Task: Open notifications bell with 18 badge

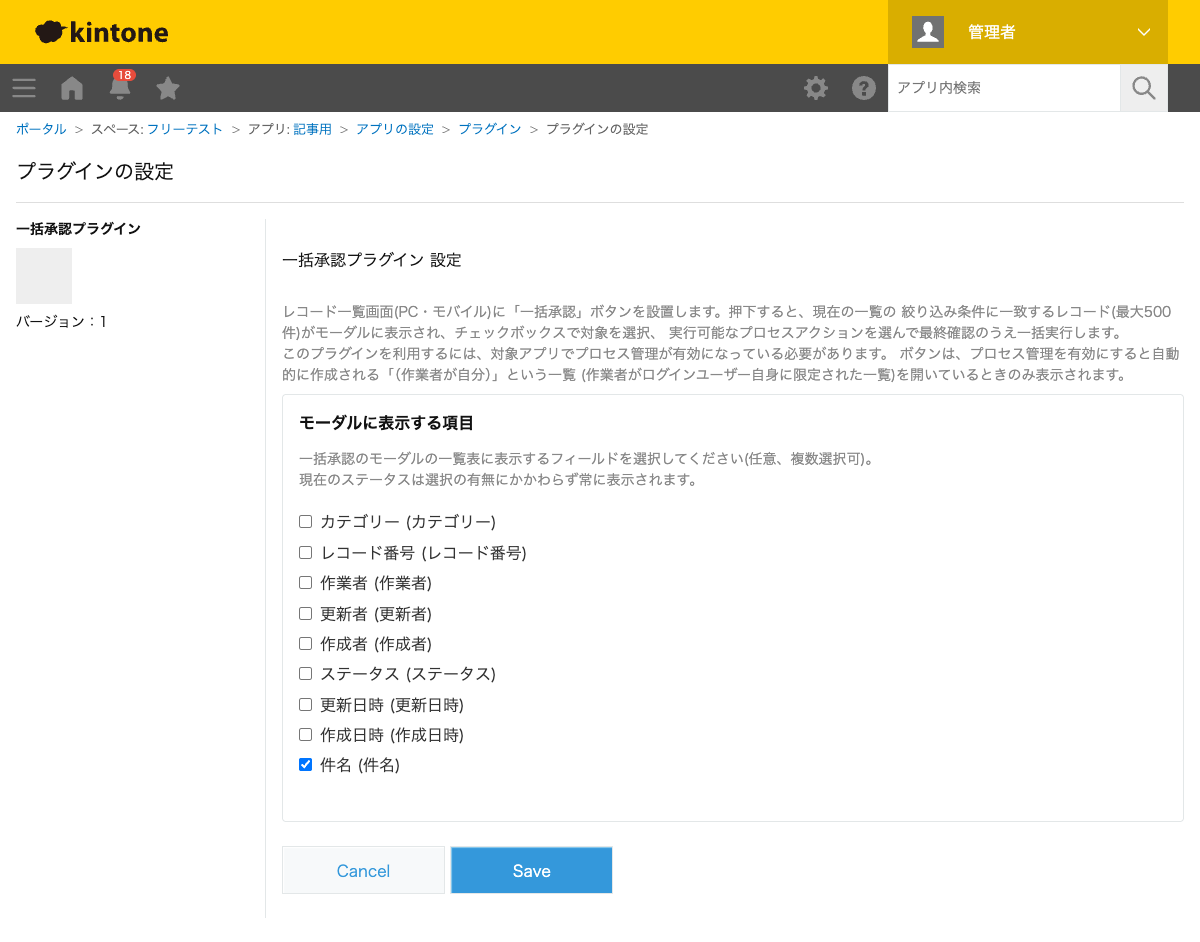Action: (120, 87)
